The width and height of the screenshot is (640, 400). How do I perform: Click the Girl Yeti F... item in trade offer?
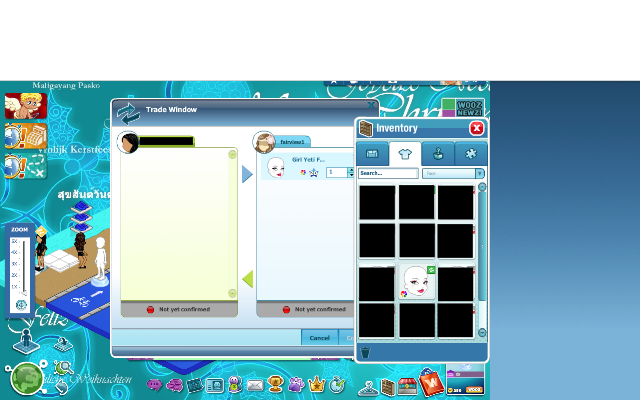click(307, 167)
